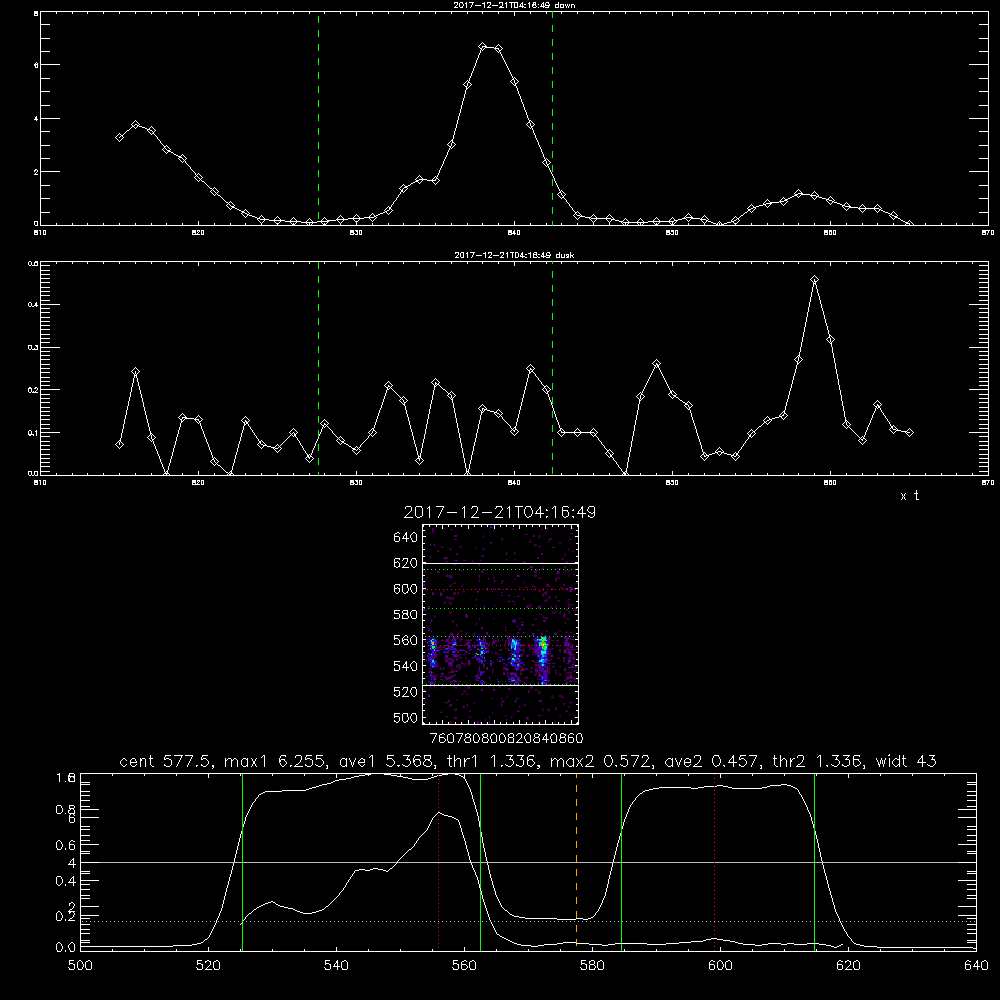Click the orange dashed center line in bottom plot

pos(577,861)
